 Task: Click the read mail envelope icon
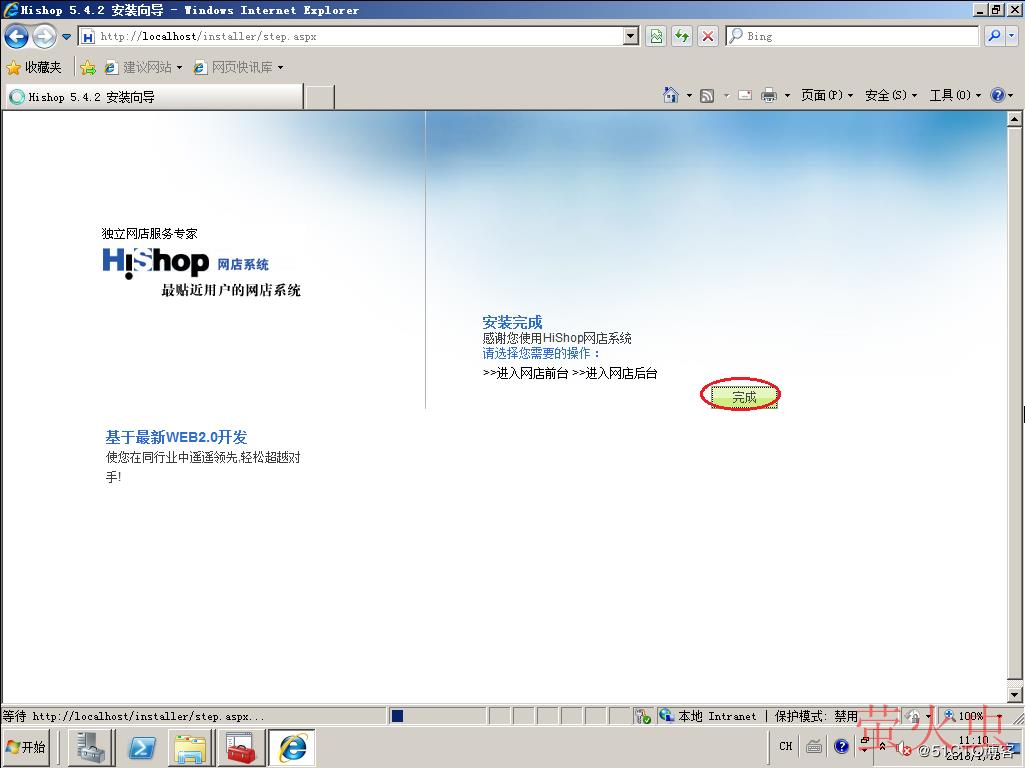coord(745,95)
